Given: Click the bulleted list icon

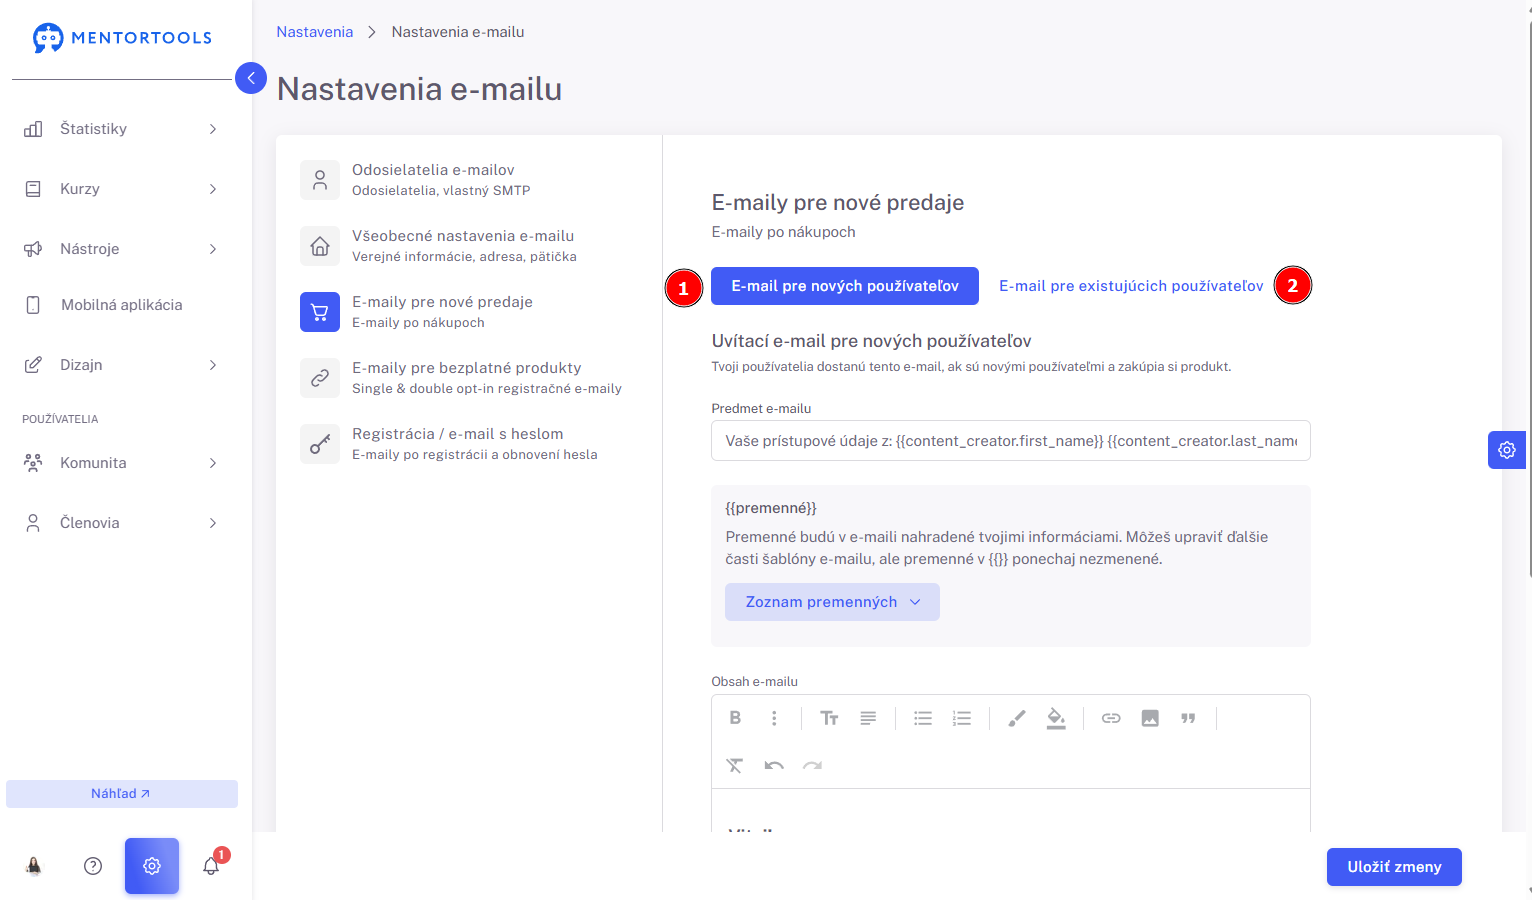Looking at the screenshot, I should click(923, 718).
